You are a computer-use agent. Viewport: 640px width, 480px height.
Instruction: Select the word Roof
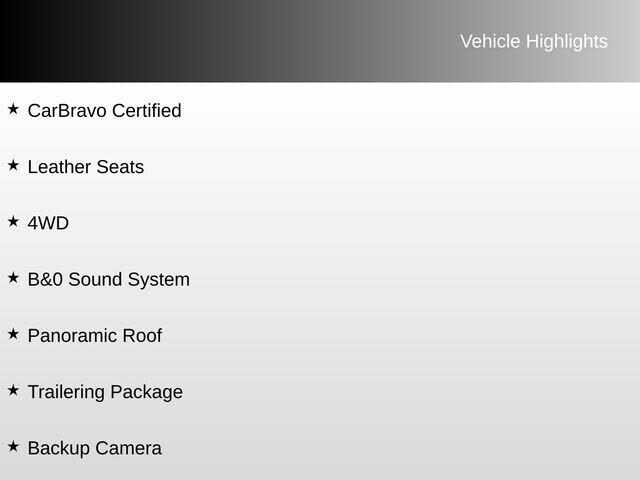(x=142, y=336)
